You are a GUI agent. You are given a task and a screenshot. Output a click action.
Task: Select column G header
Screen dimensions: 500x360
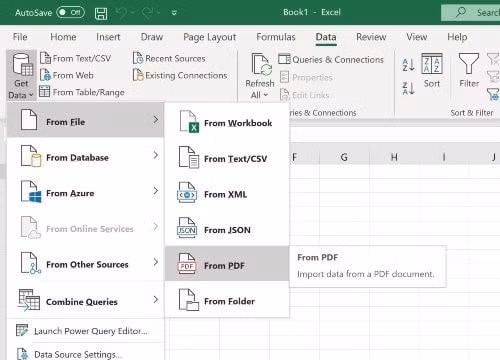(344, 157)
